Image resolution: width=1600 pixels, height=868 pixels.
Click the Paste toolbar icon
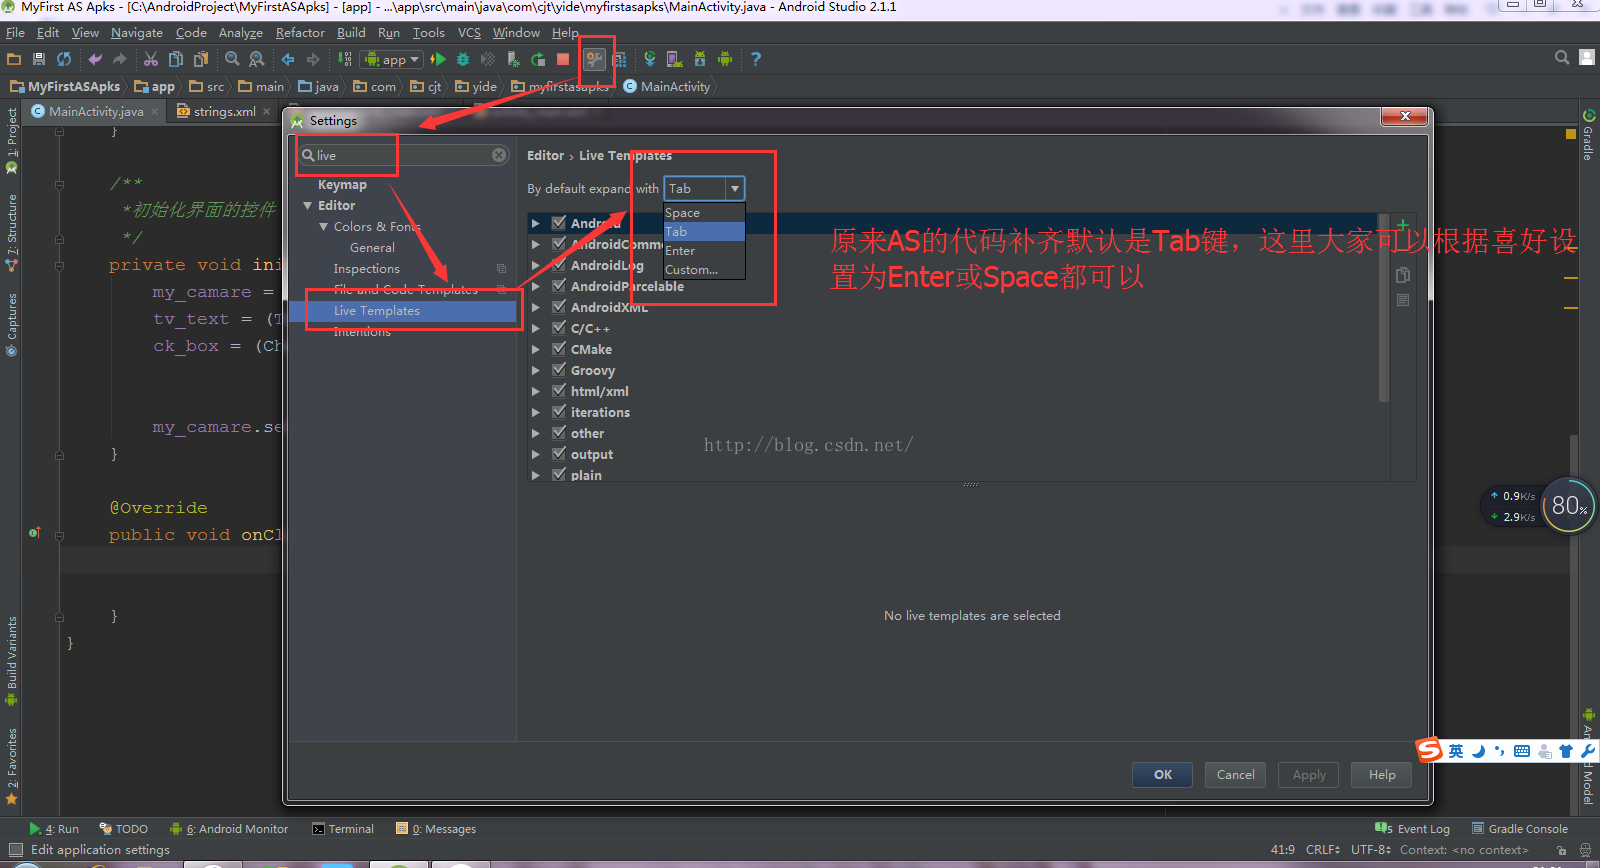click(201, 59)
